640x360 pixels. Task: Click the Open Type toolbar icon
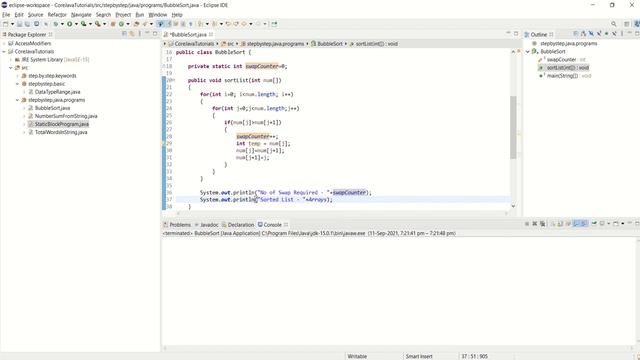(x=136, y=24)
